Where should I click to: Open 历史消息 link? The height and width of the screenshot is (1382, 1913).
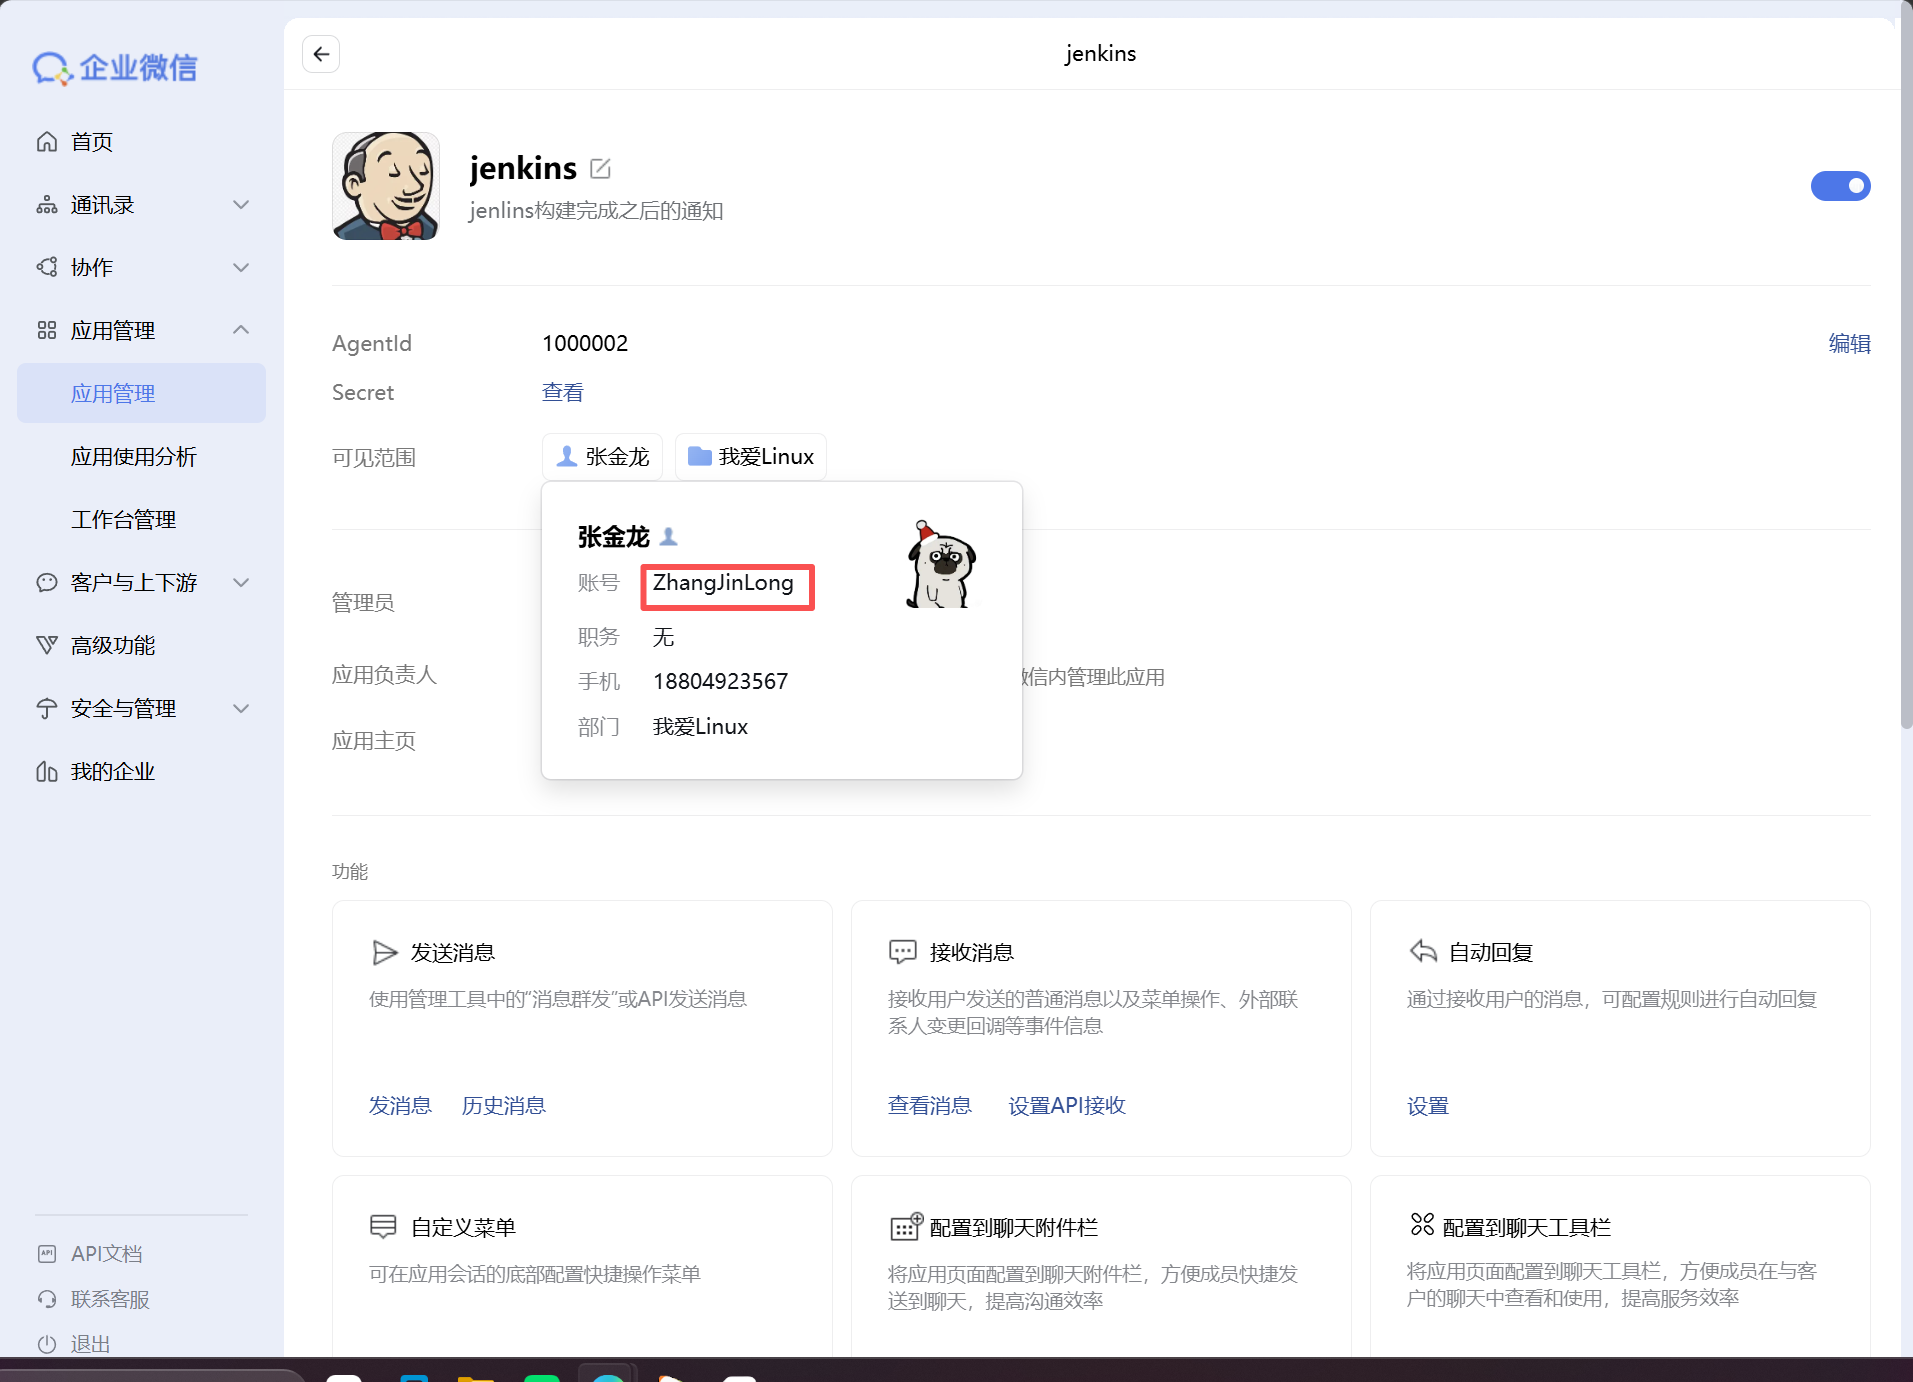504,1106
